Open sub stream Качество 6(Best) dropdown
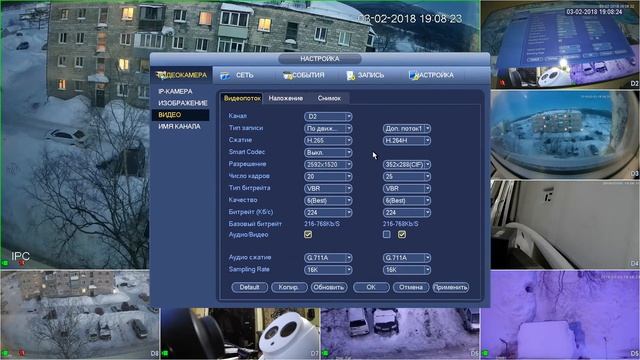 pyautogui.click(x=407, y=201)
